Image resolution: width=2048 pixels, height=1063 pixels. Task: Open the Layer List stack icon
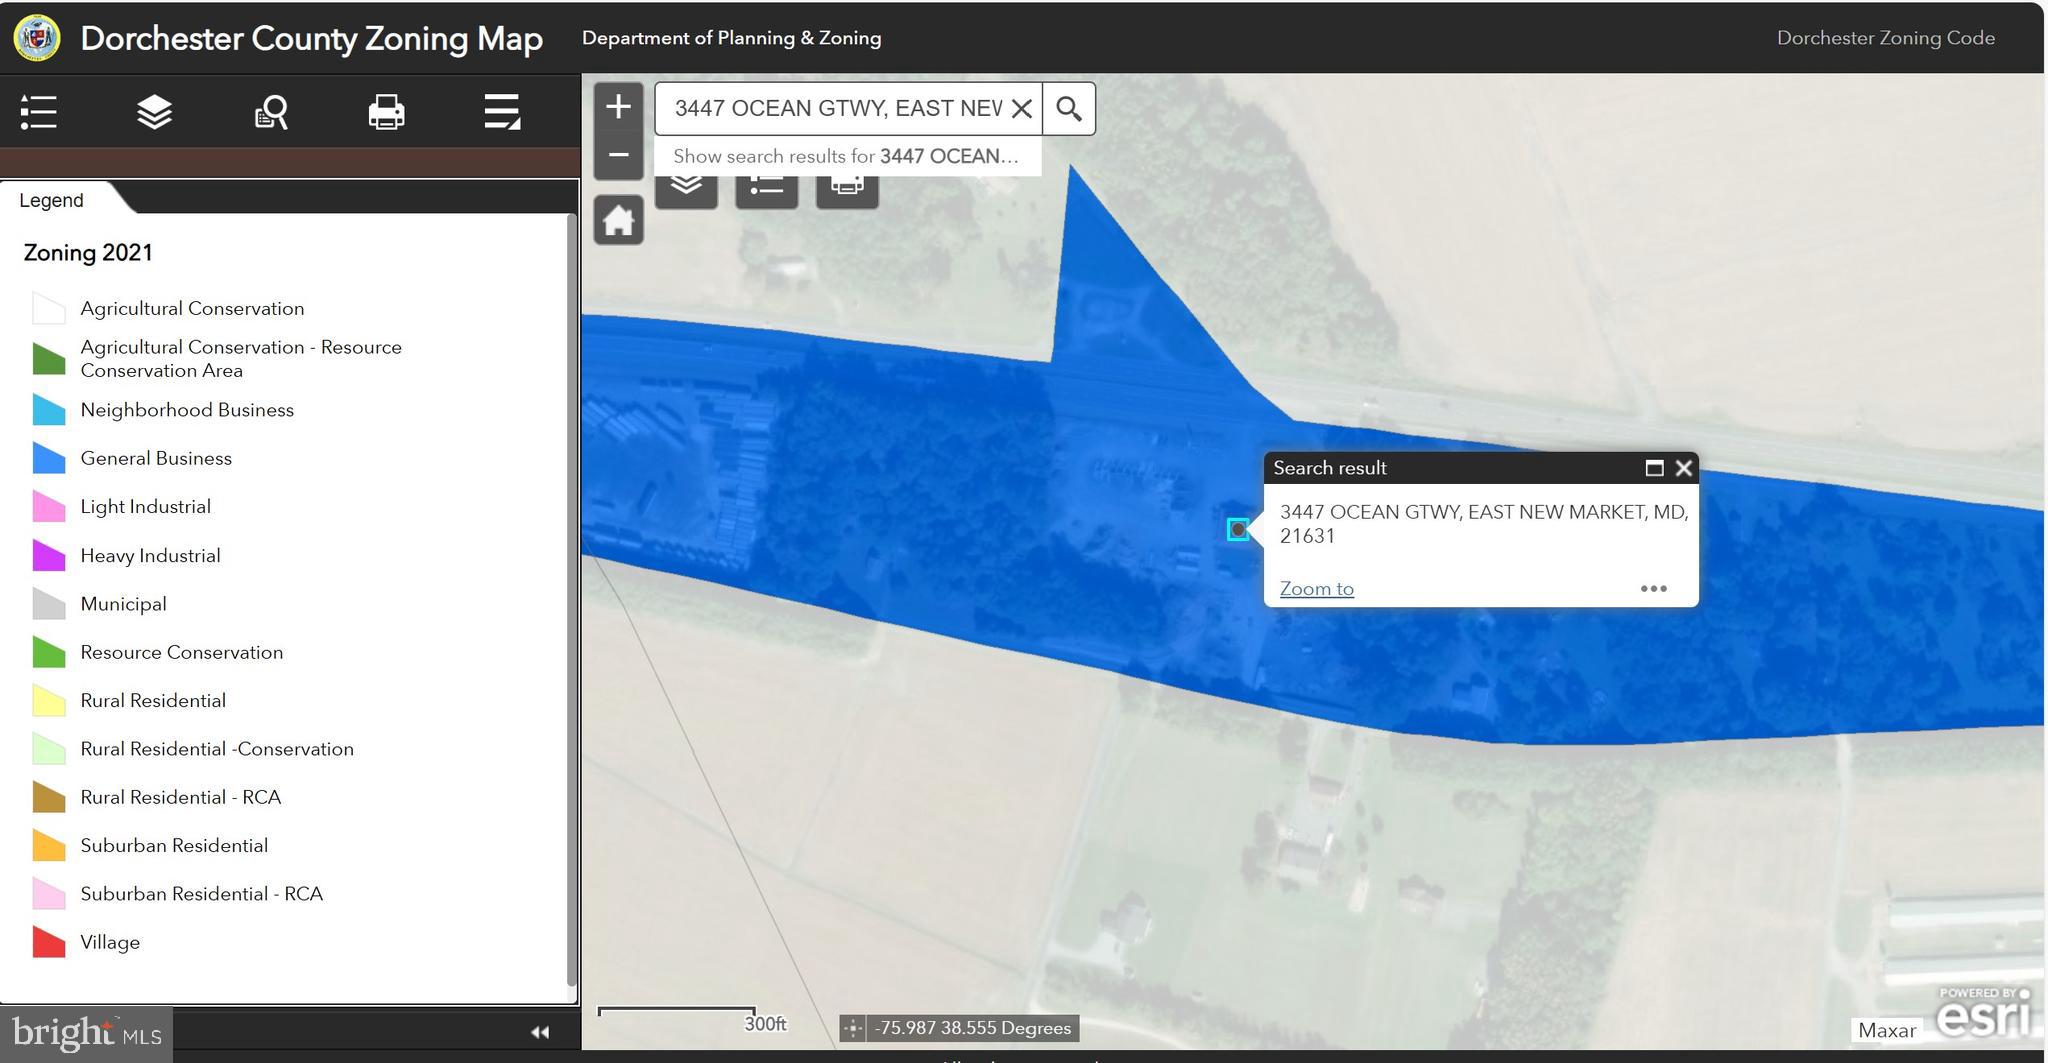point(154,112)
